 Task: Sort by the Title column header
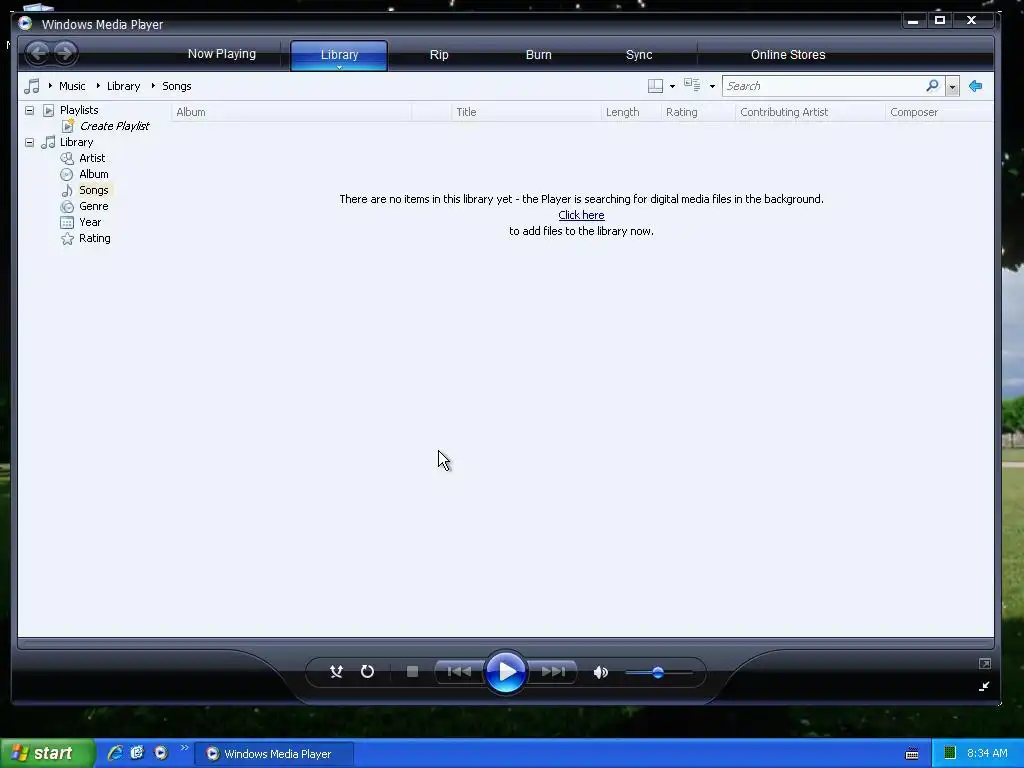(526, 112)
